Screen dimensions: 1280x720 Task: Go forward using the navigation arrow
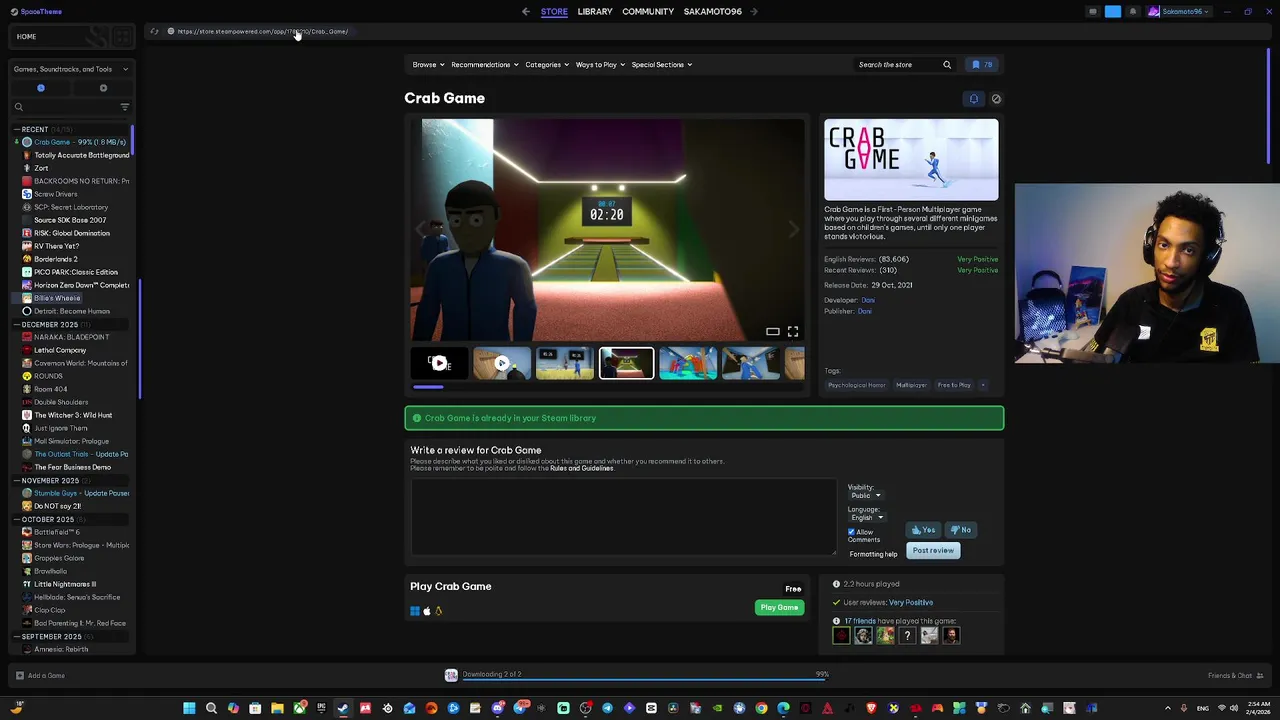(x=754, y=12)
